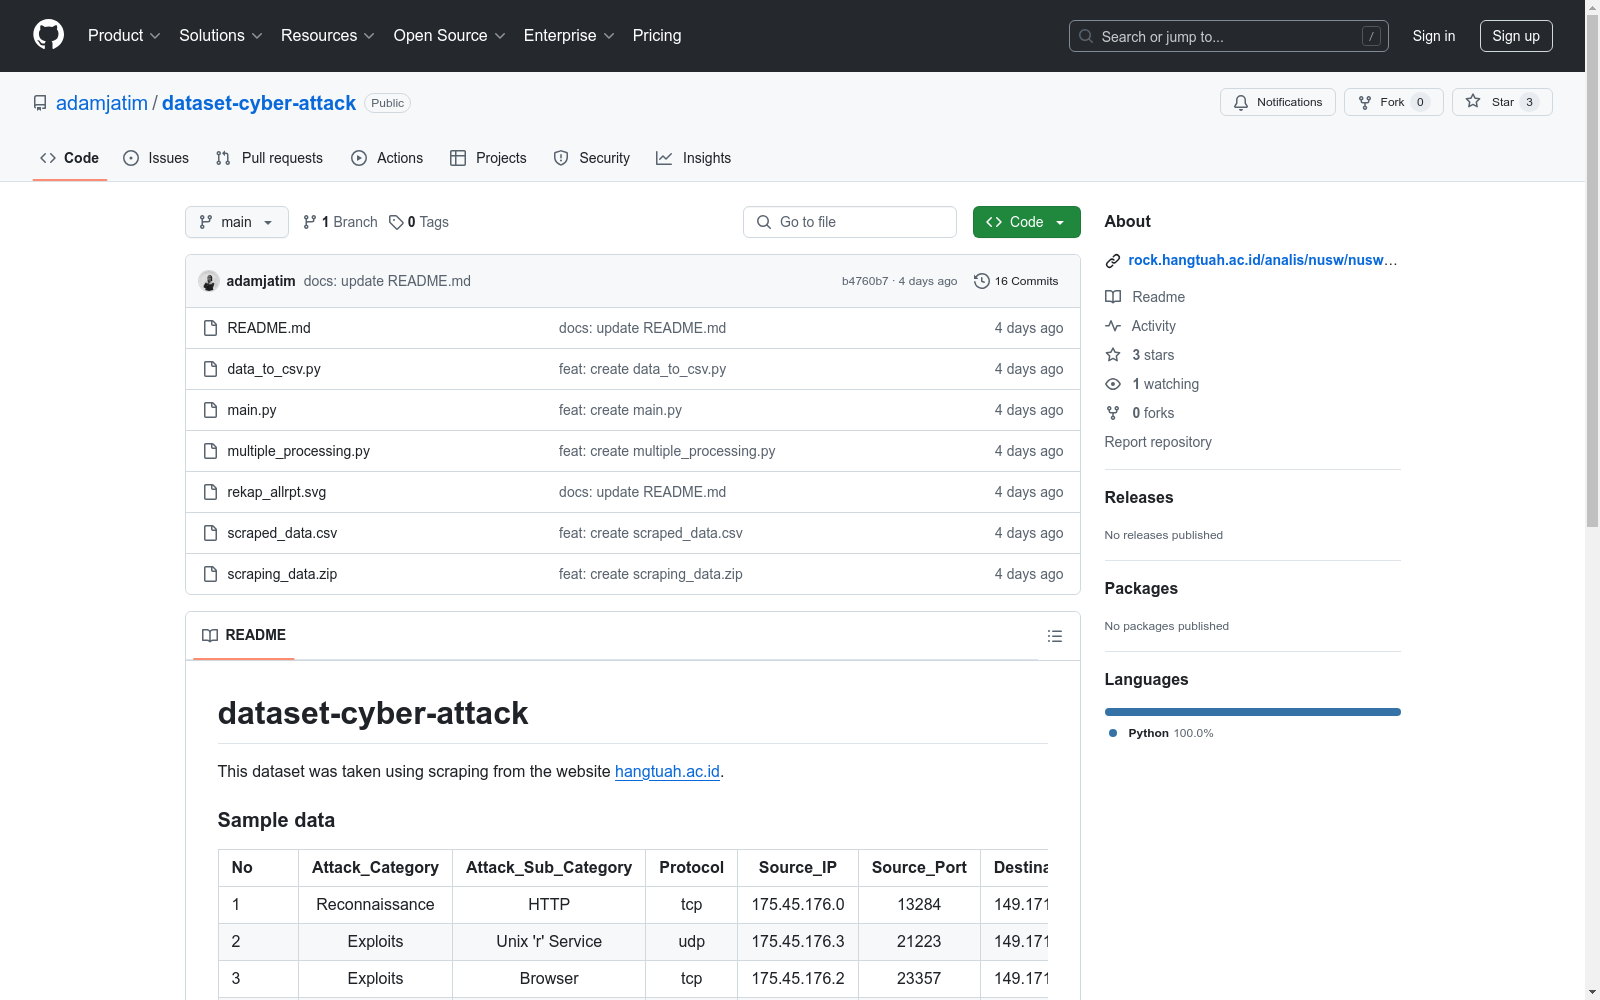Click the adamjatim avatar in commit bar

[209, 281]
